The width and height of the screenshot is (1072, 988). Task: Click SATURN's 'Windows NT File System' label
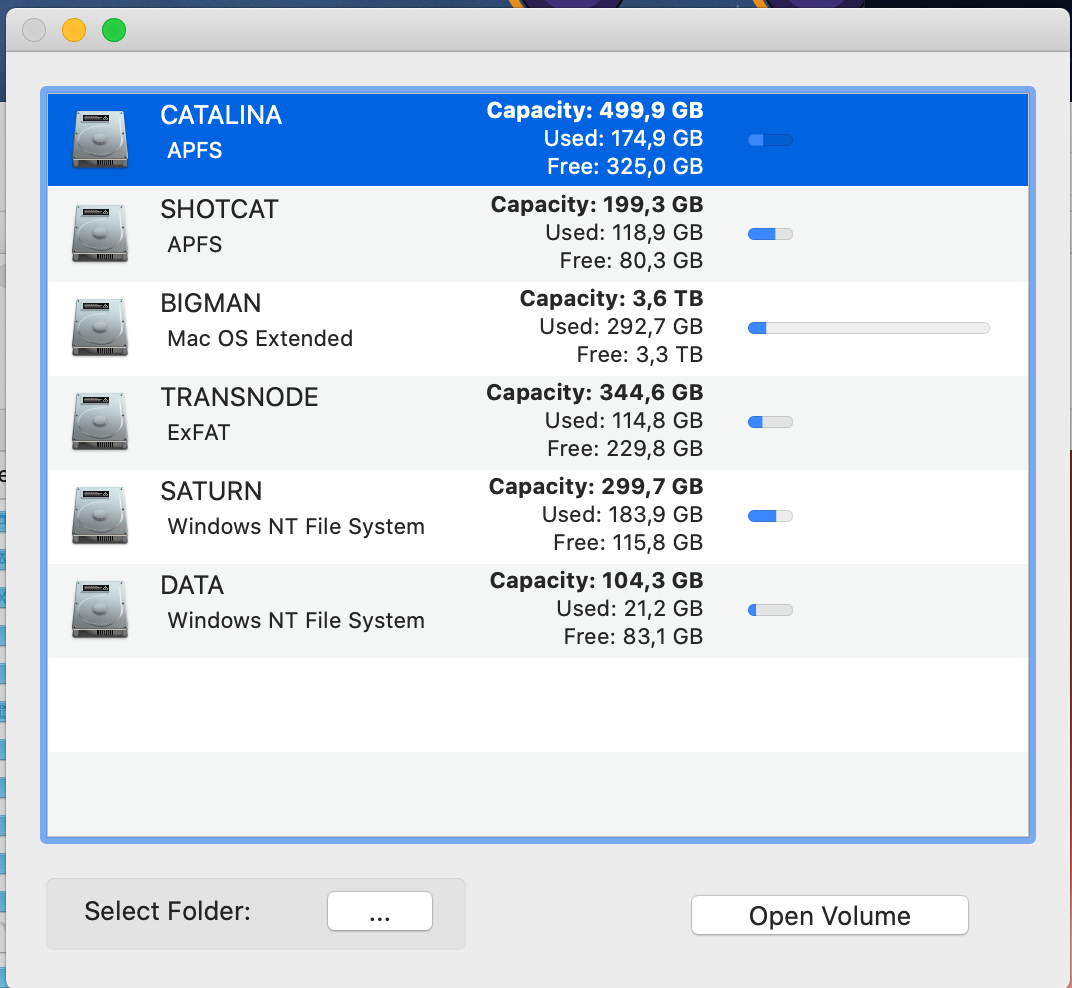coord(296,526)
